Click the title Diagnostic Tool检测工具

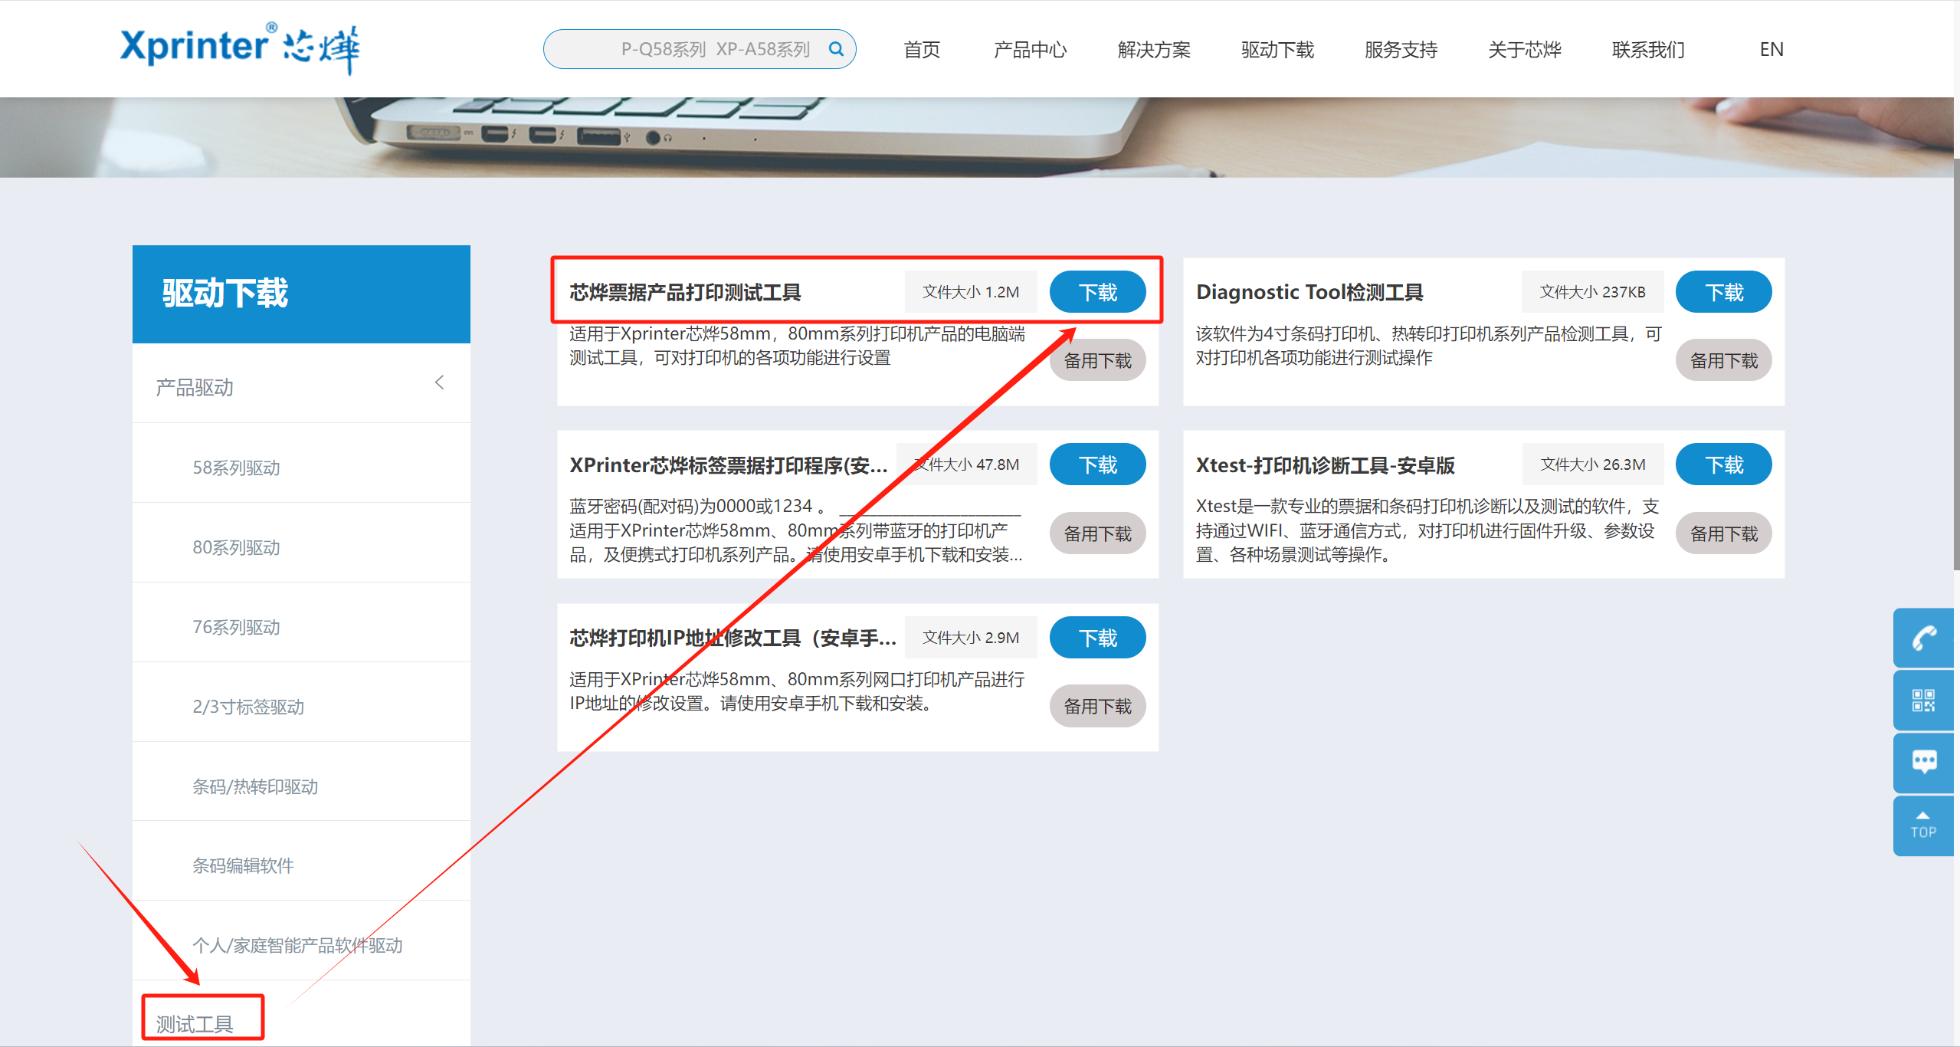1309,292
